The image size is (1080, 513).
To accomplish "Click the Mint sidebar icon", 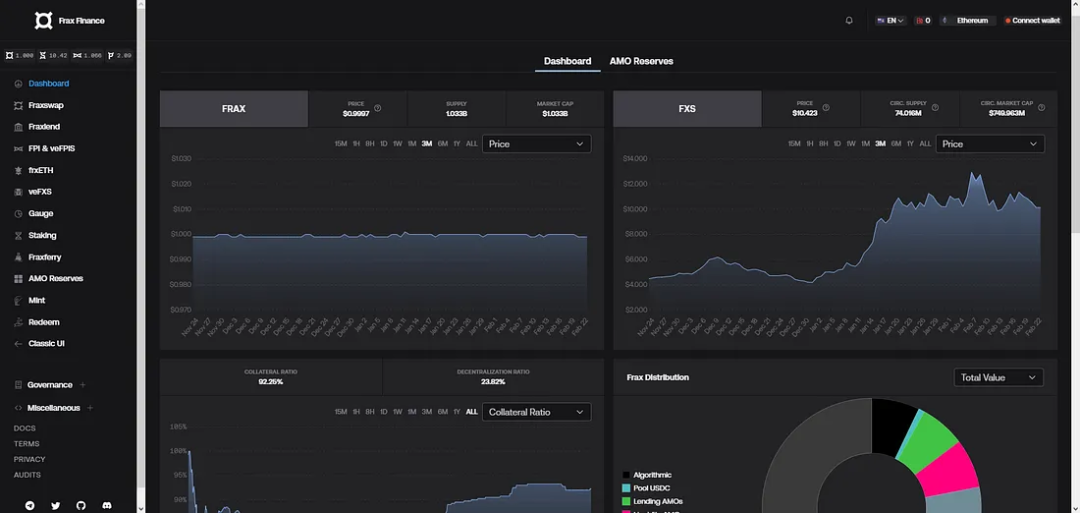I will 19,300.
